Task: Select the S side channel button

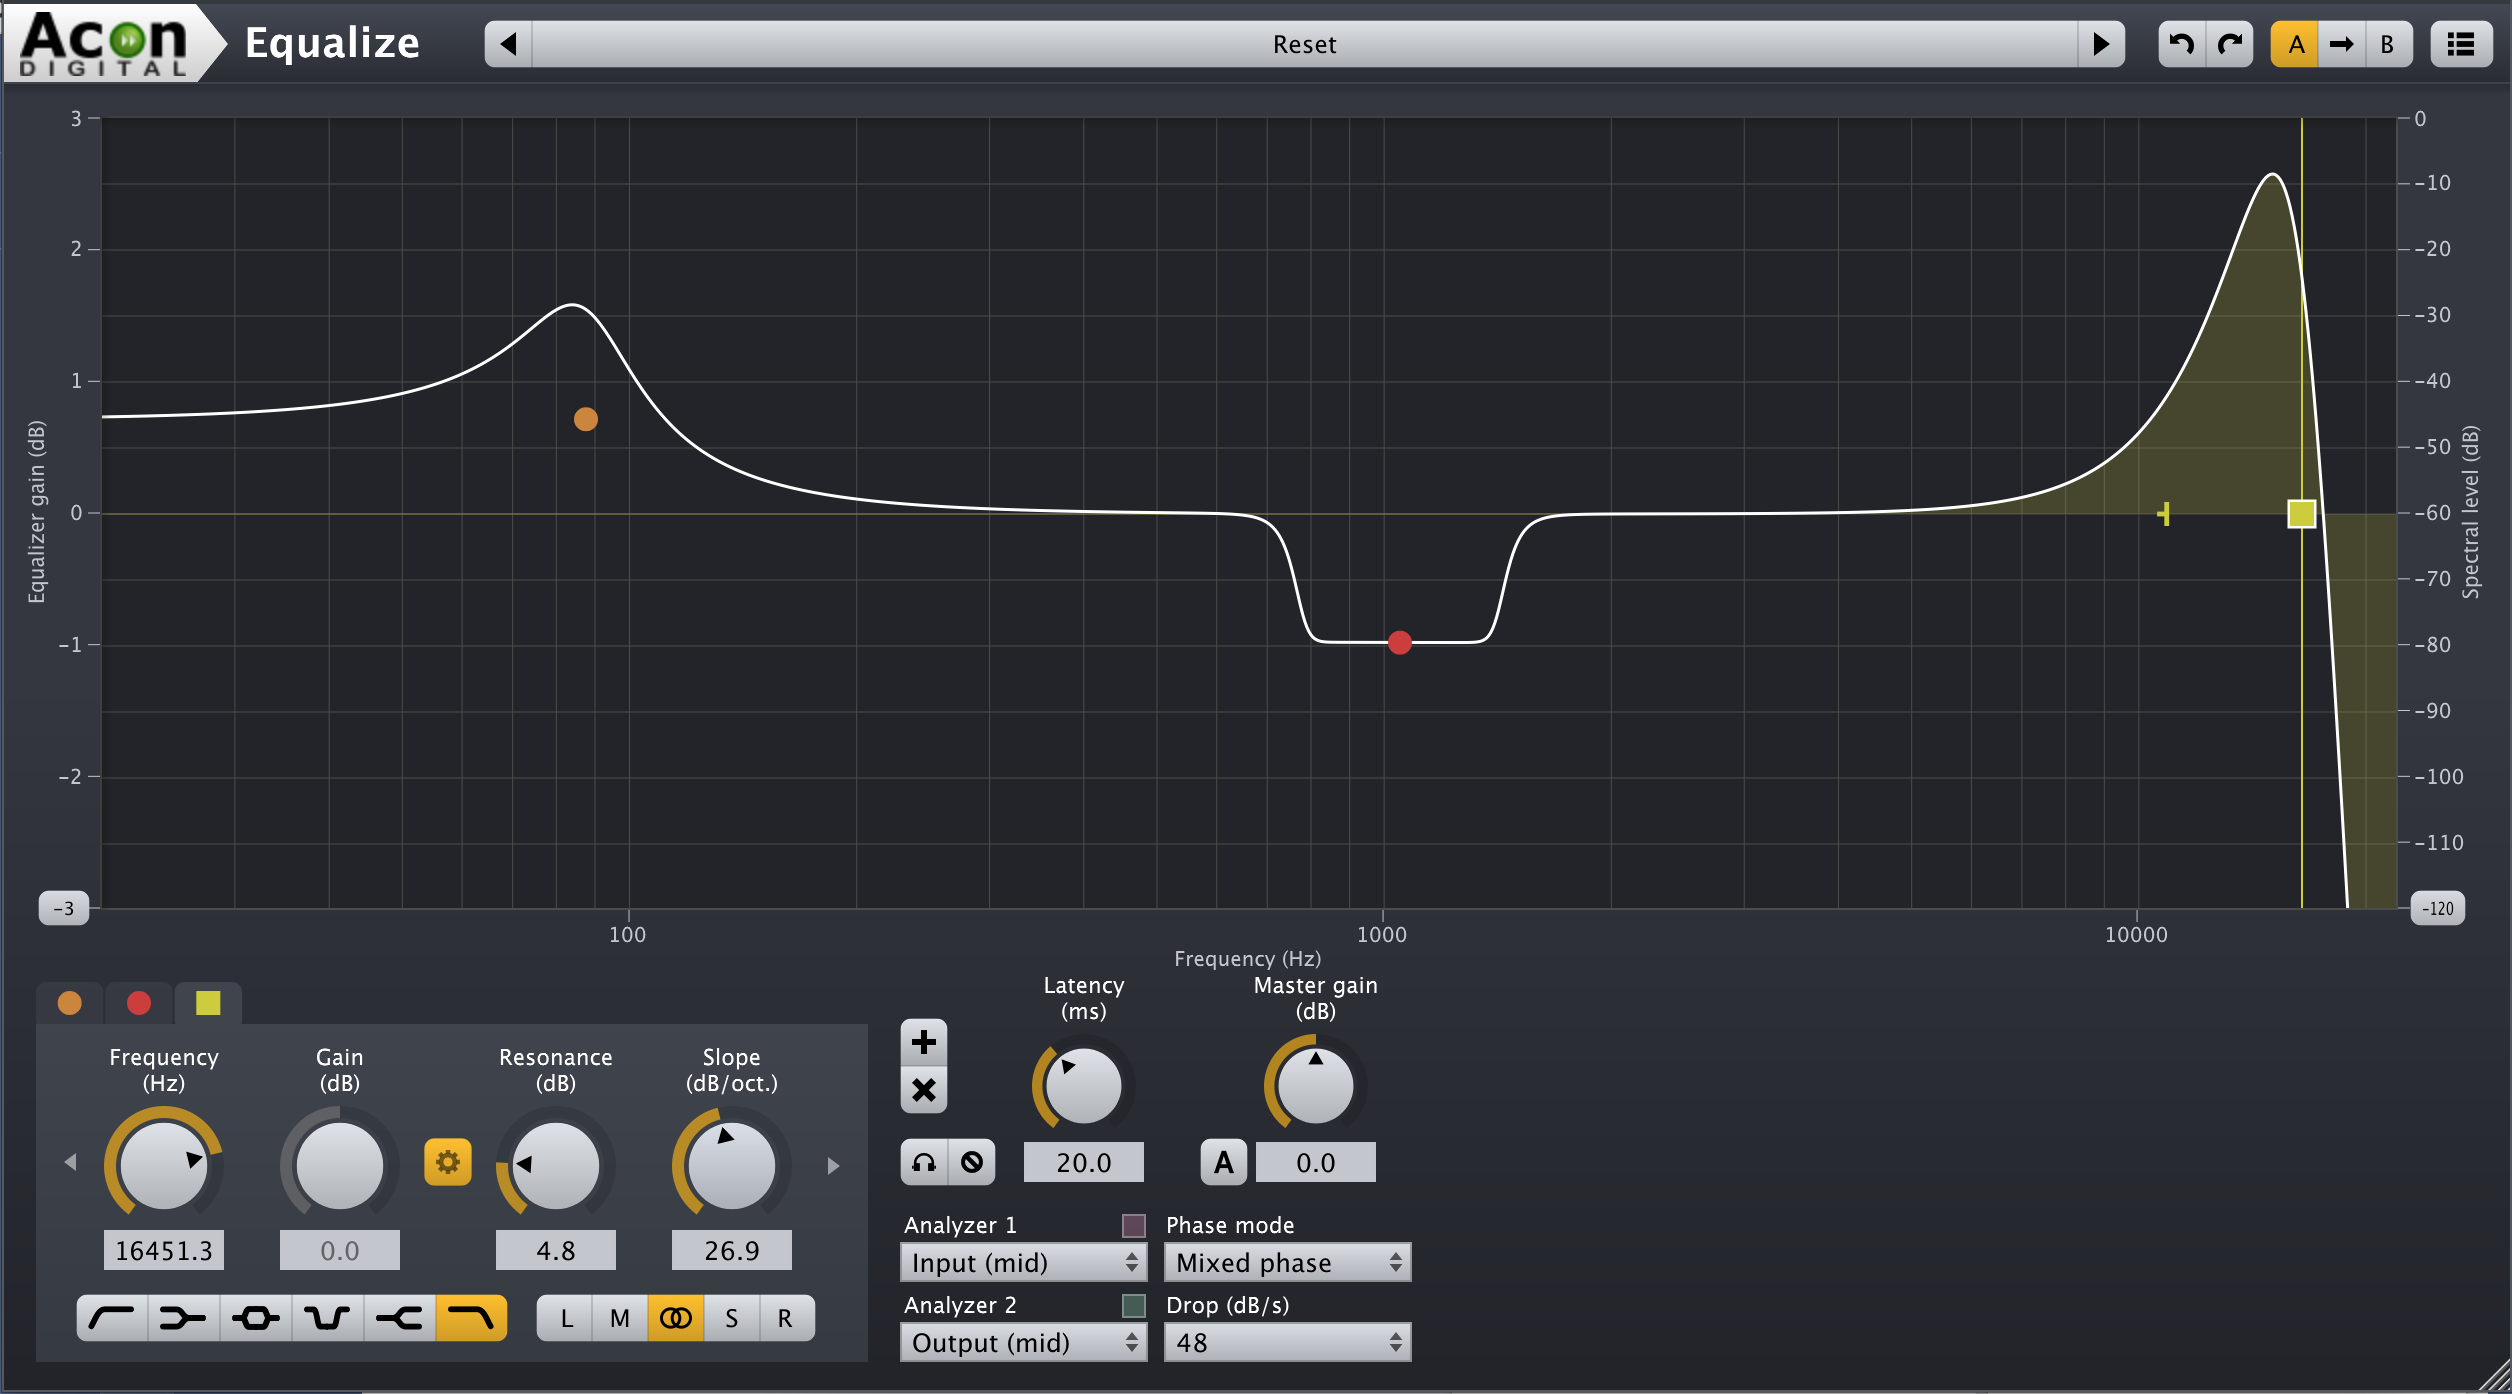Action: [x=731, y=1318]
